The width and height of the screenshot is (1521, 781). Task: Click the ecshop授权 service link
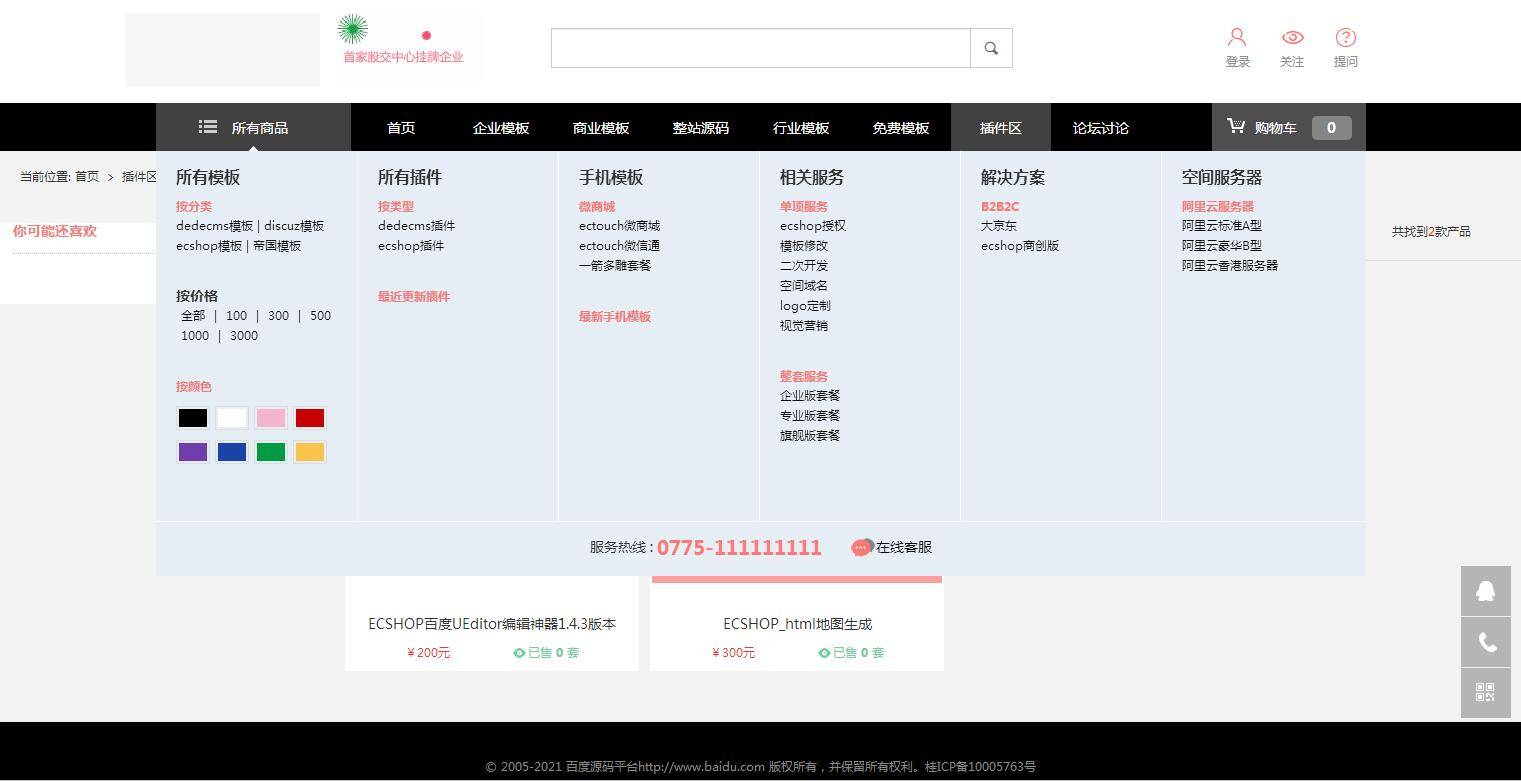[812, 225]
